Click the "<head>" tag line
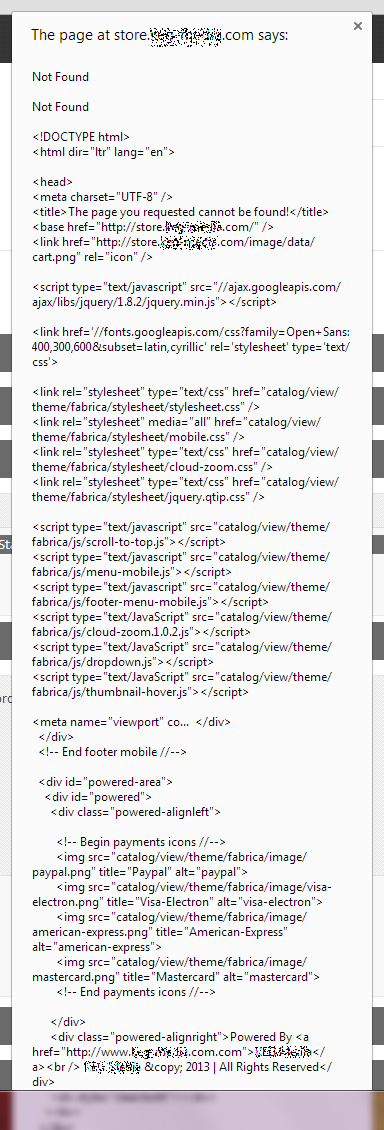Image resolution: width=384 pixels, height=1130 pixels. click(x=53, y=182)
